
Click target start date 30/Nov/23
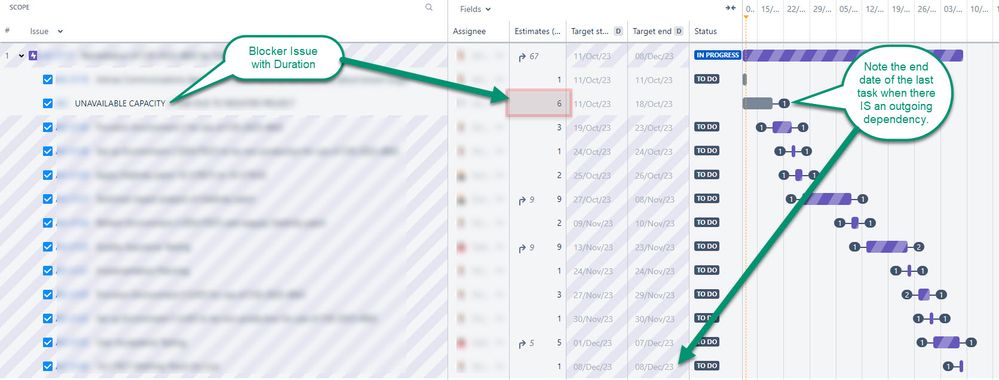[x=593, y=319]
